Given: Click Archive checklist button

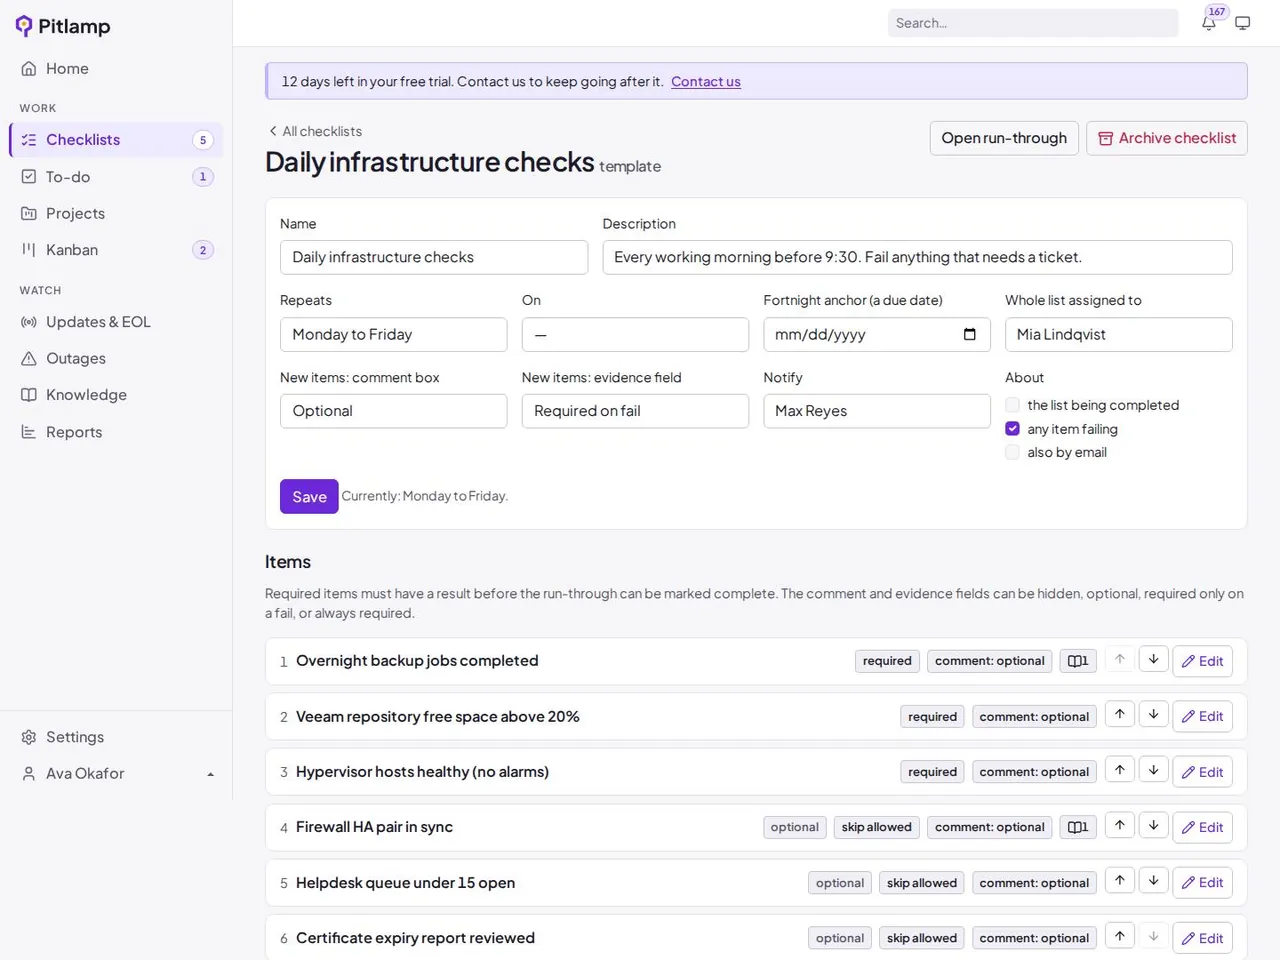Looking at the screenshot, I should 1167,138.
